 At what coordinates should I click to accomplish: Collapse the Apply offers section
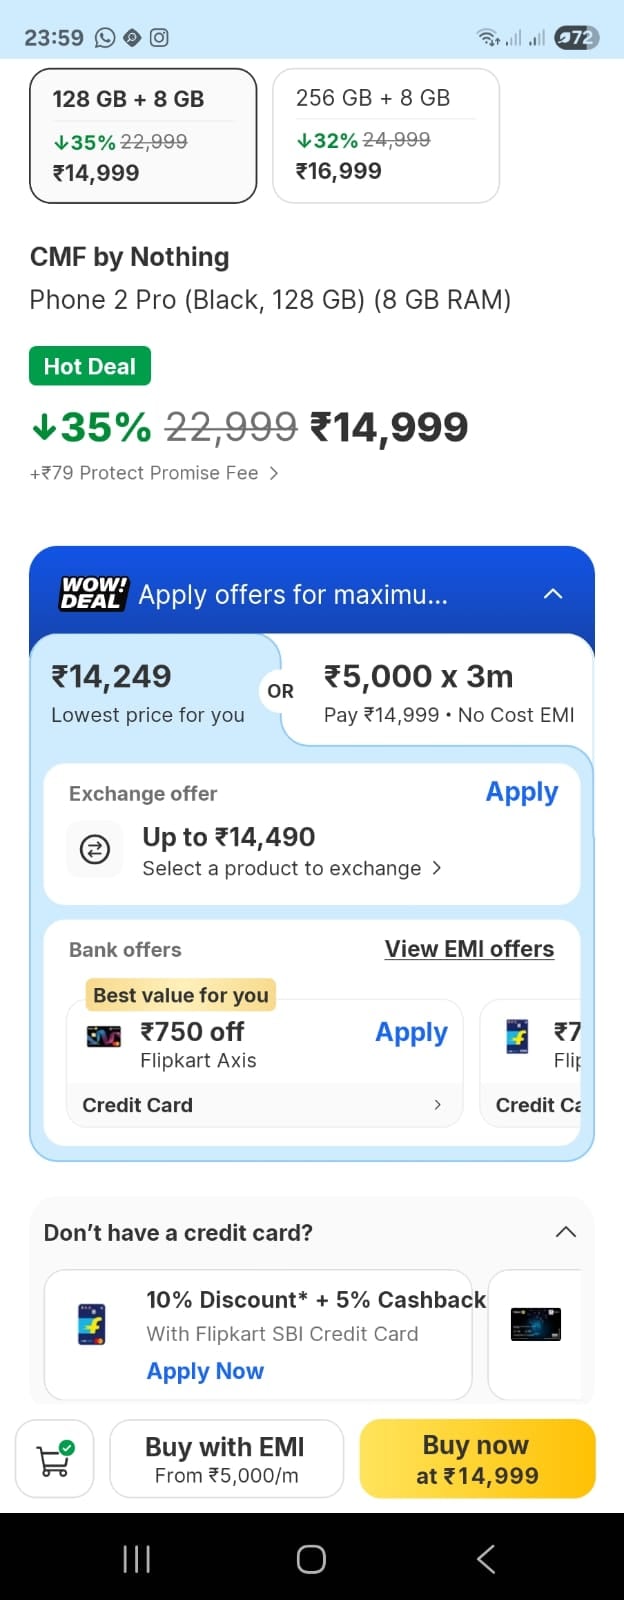553,594
